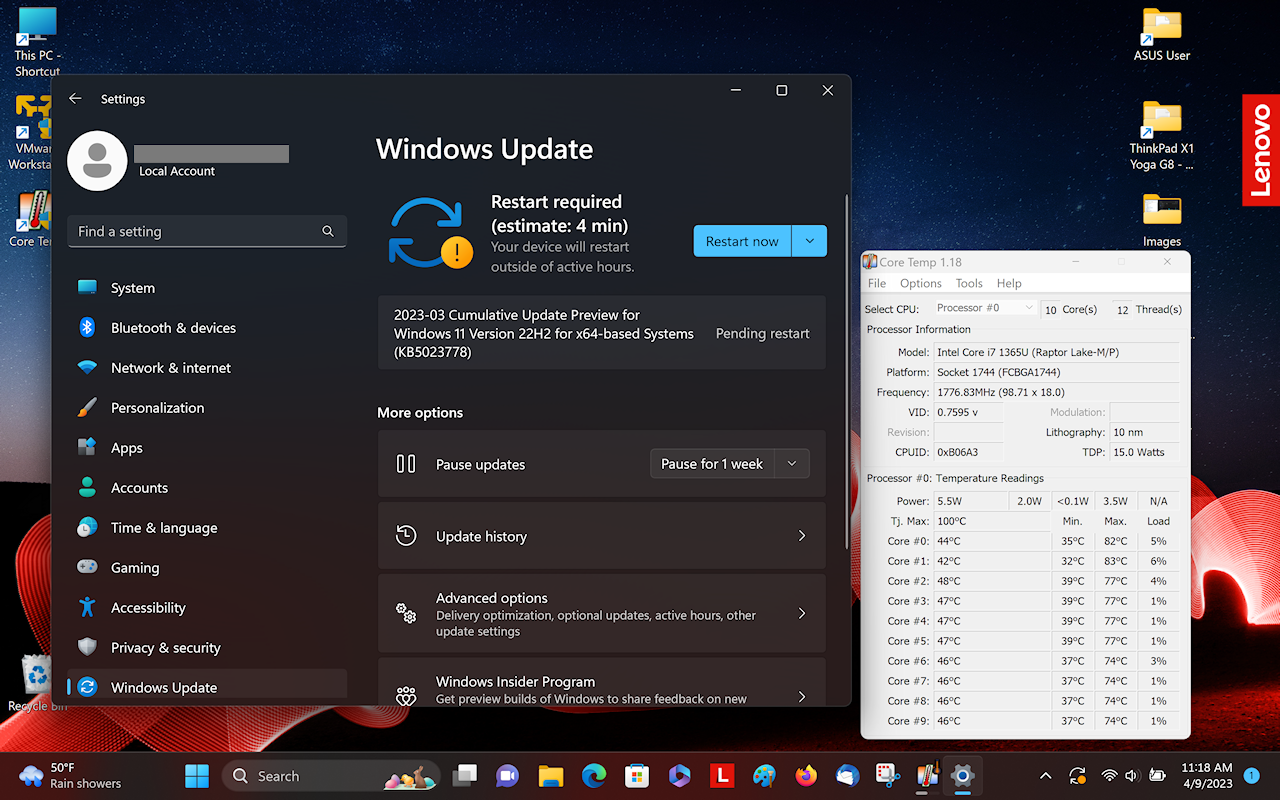Screen dimensions: 1280x800
Task: Open Windows Insider Program page
Action: (602, 682)
